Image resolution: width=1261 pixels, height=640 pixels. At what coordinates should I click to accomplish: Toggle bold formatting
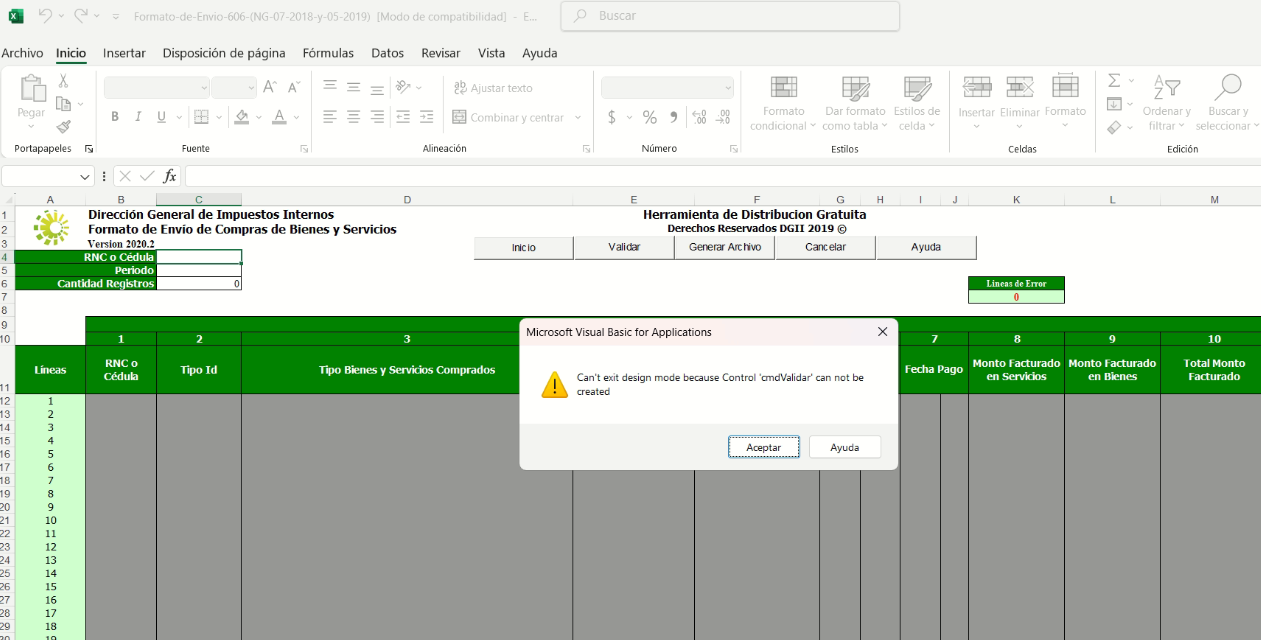click(x=115, y=117)
